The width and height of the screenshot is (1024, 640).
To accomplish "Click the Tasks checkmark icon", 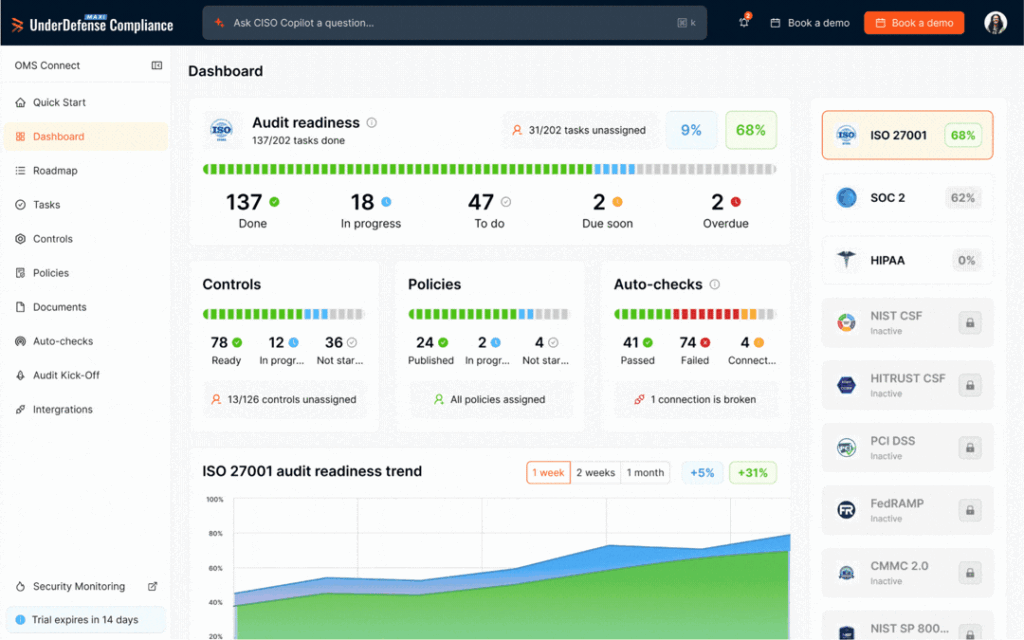I will (20, 204).
